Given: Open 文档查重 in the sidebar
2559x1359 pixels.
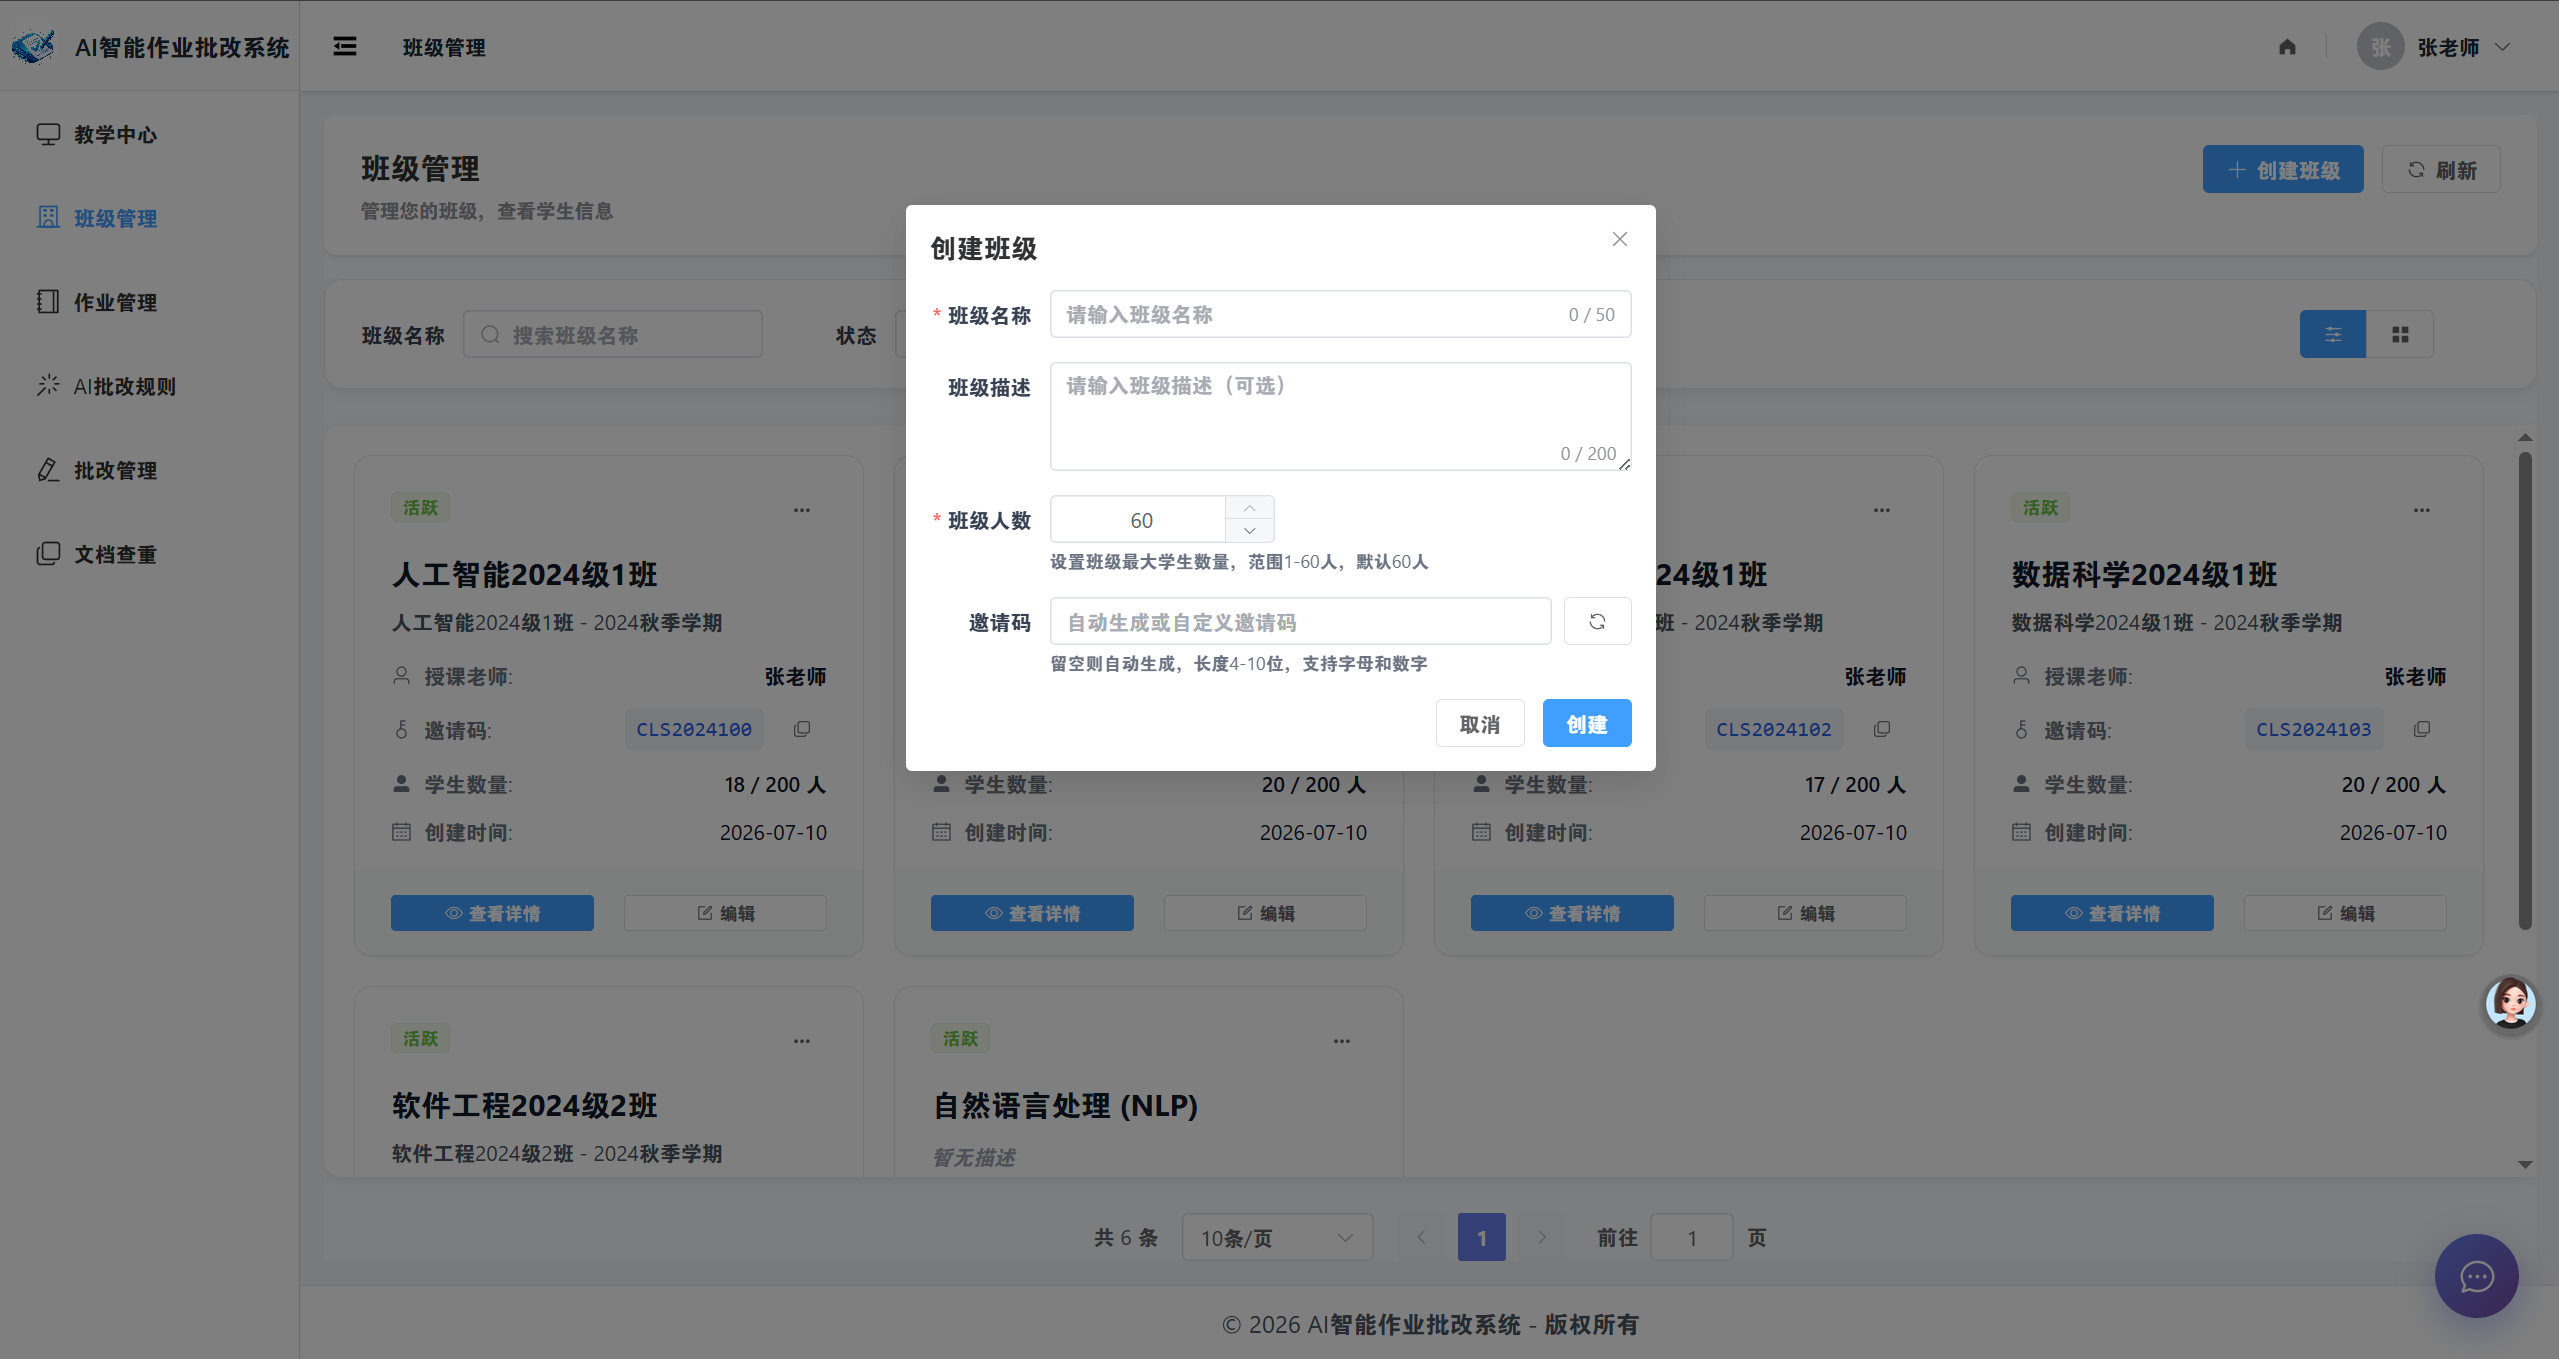Looking at the screenshot, I should (150, 554).
